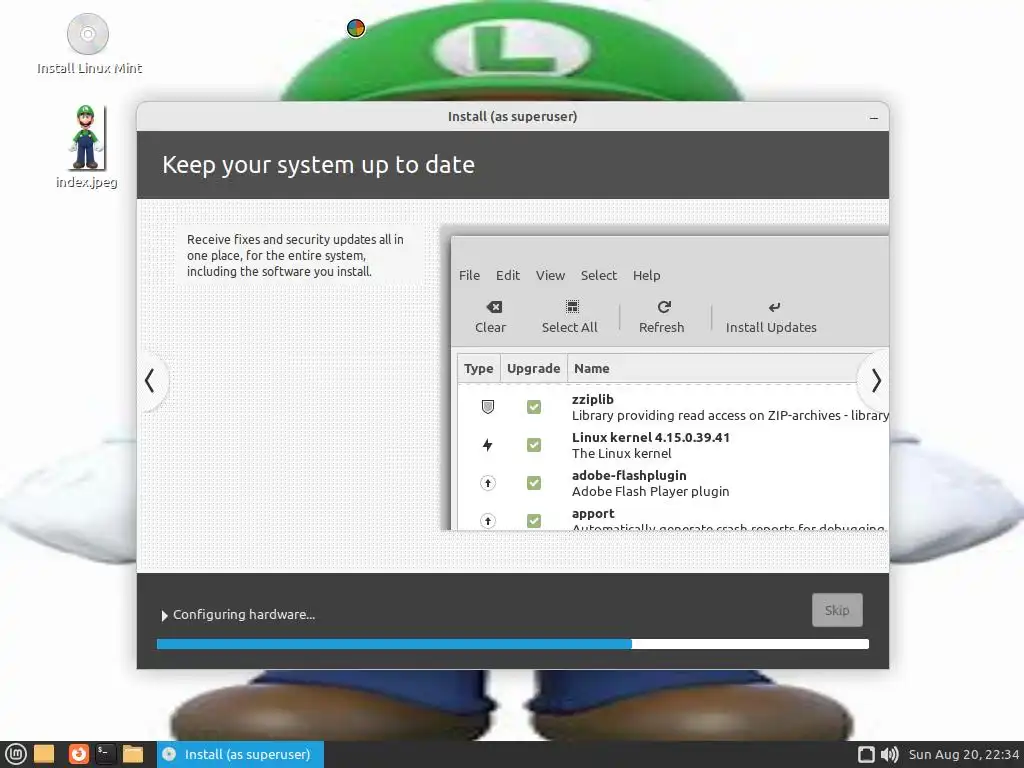Select the adobe-flashplugin package name
The width and height of the screenshot is (1024, 768).
click(629, 475)
